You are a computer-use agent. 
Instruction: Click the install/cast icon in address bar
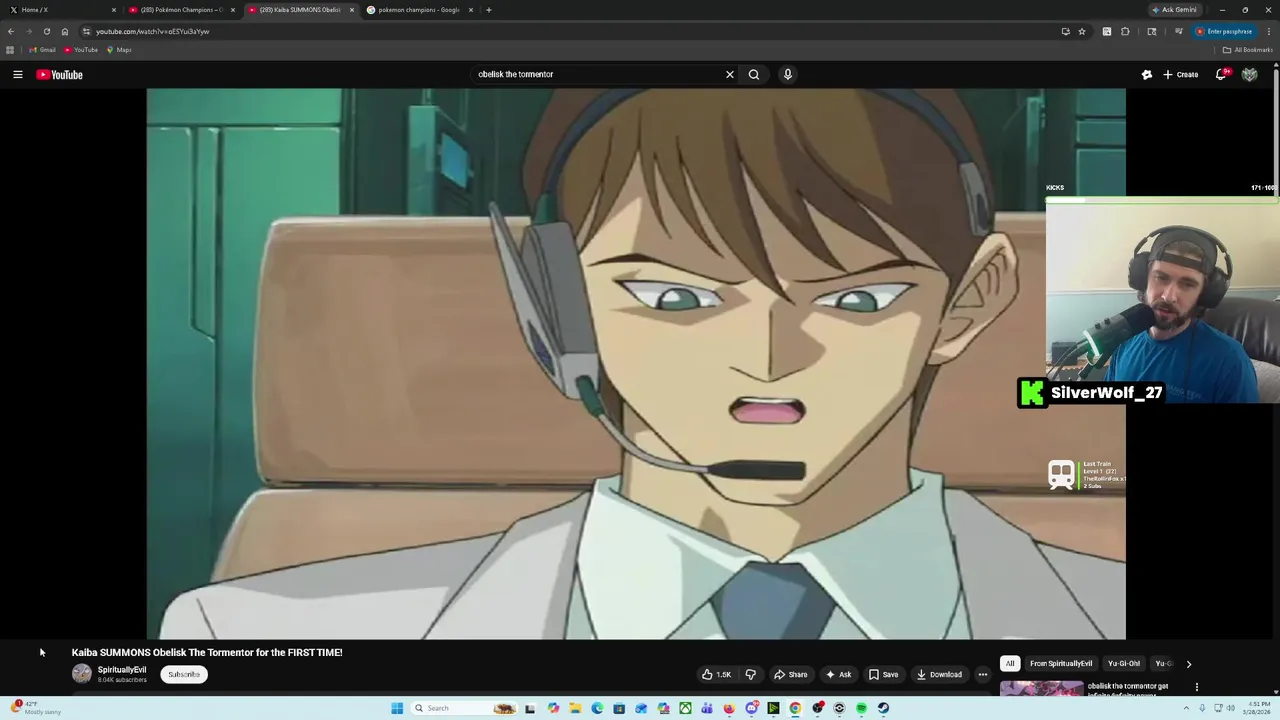1065,31
